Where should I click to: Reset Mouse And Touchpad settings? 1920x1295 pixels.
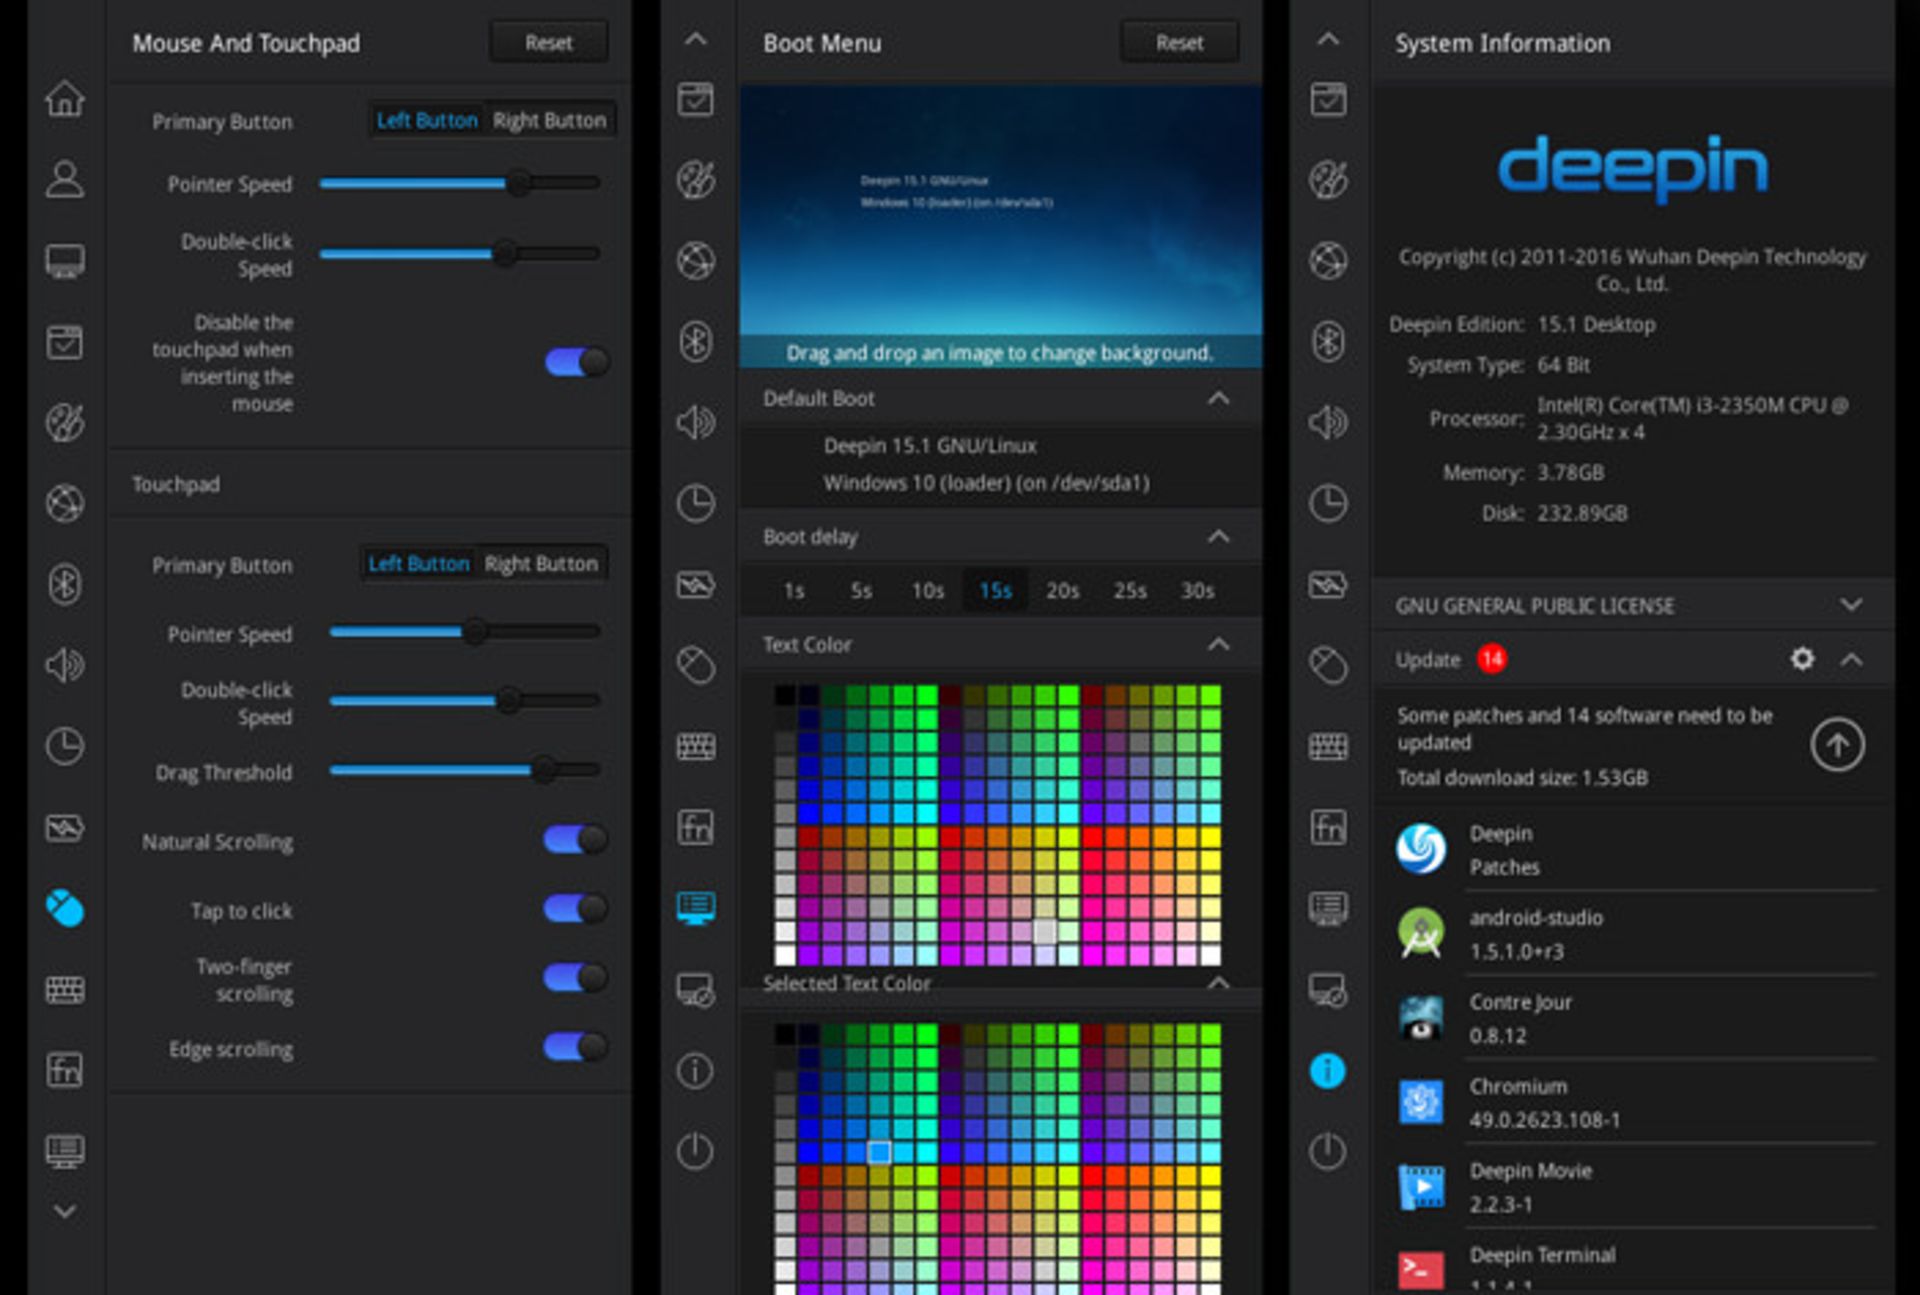click(x=549, y=43)
